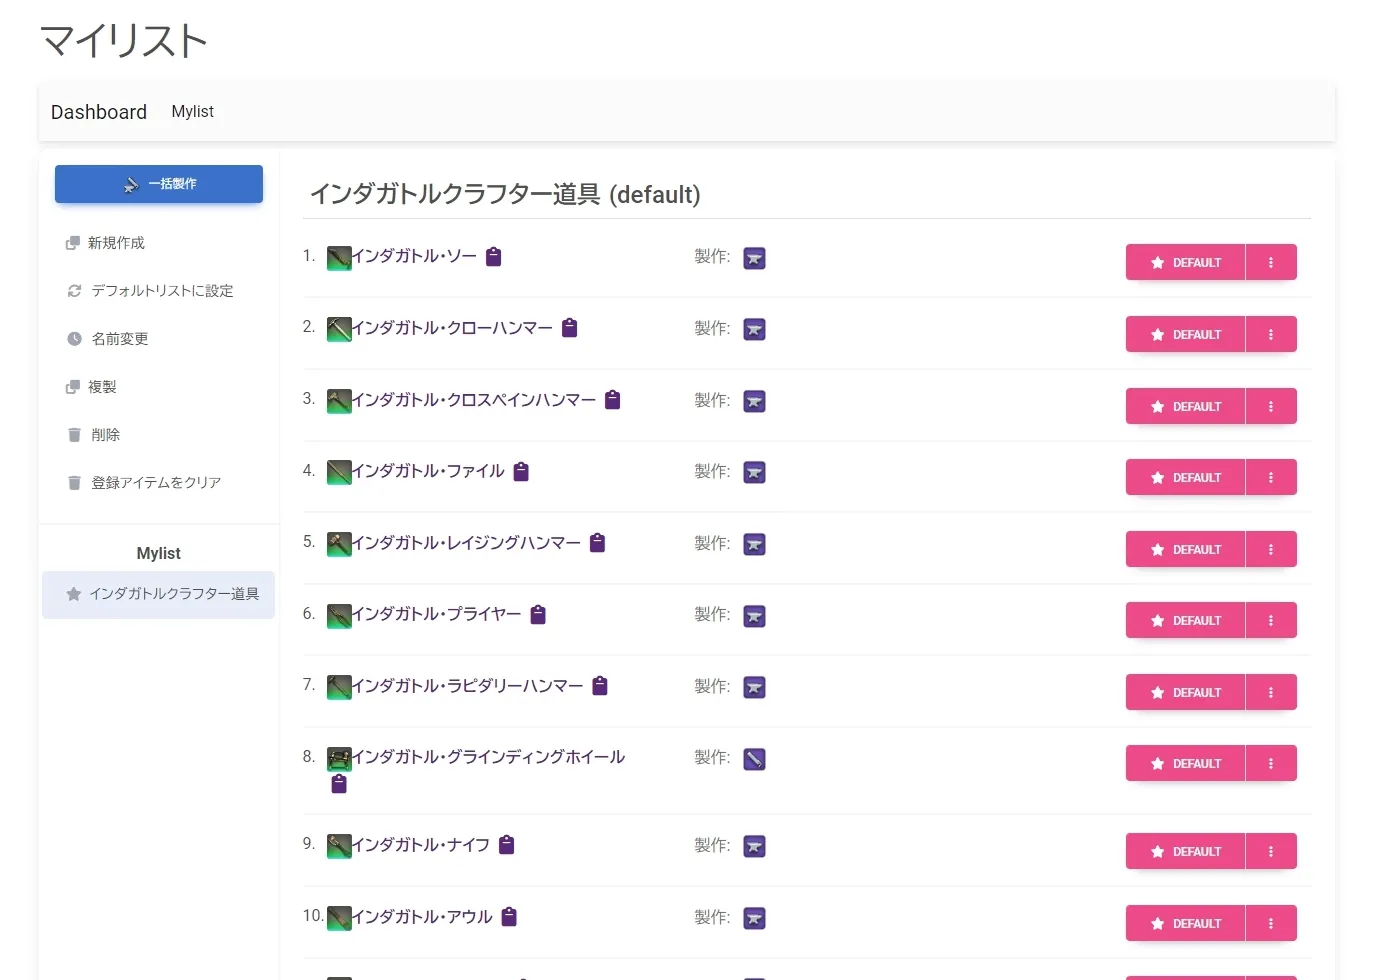Open the インダガトル・アウル item link
Viewport: 1381px width, 980px height.
point(422,916)
